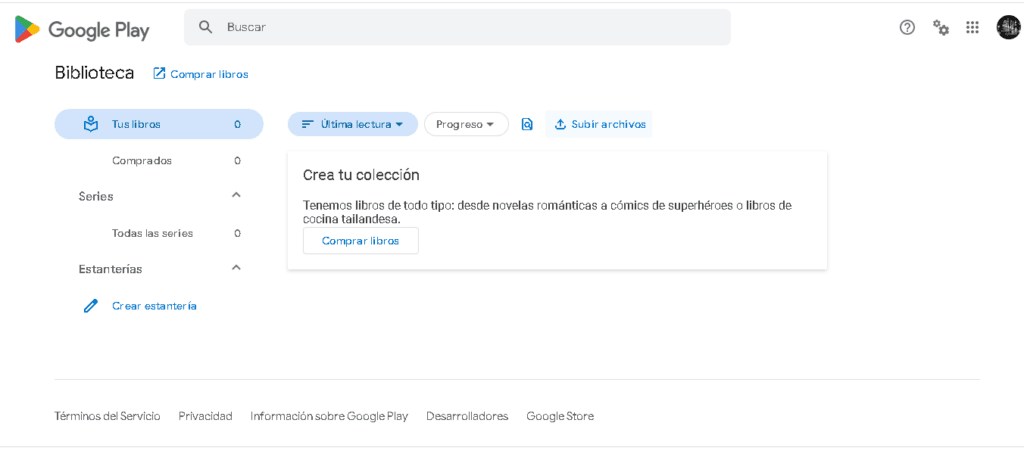Screen dimensions: 1024x451
Task: Click the pencil icon for Crear estantería
Action: click(91, 305)
